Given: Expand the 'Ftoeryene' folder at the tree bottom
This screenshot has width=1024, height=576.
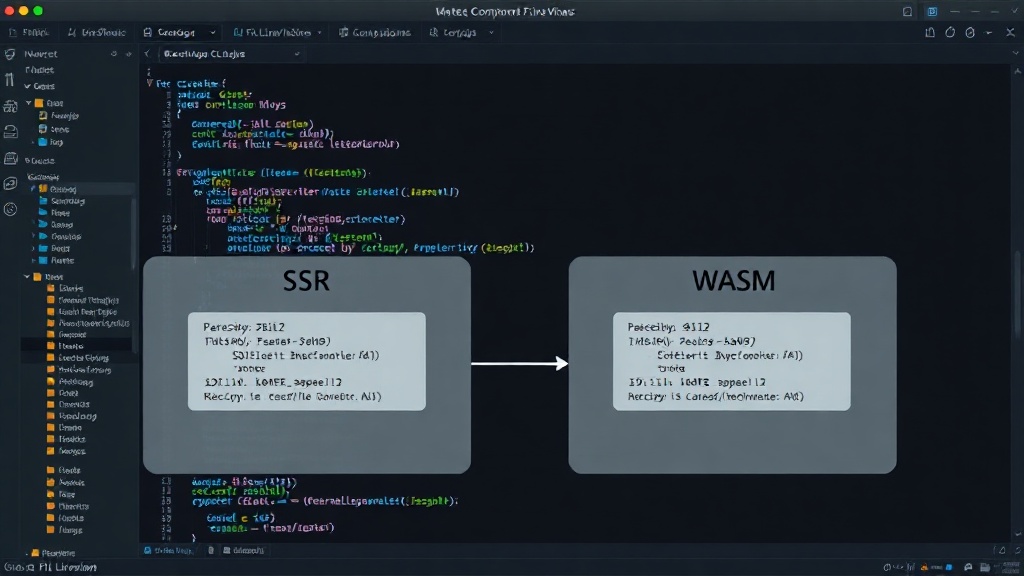Looking at the screenshot, I should pos(27,552).
